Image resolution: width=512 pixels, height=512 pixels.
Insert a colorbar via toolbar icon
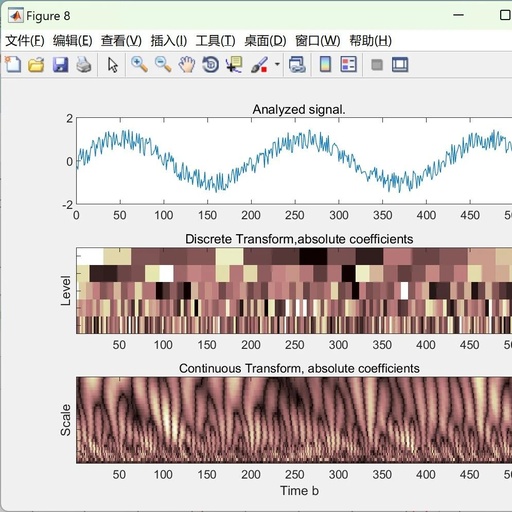point(325,64)
